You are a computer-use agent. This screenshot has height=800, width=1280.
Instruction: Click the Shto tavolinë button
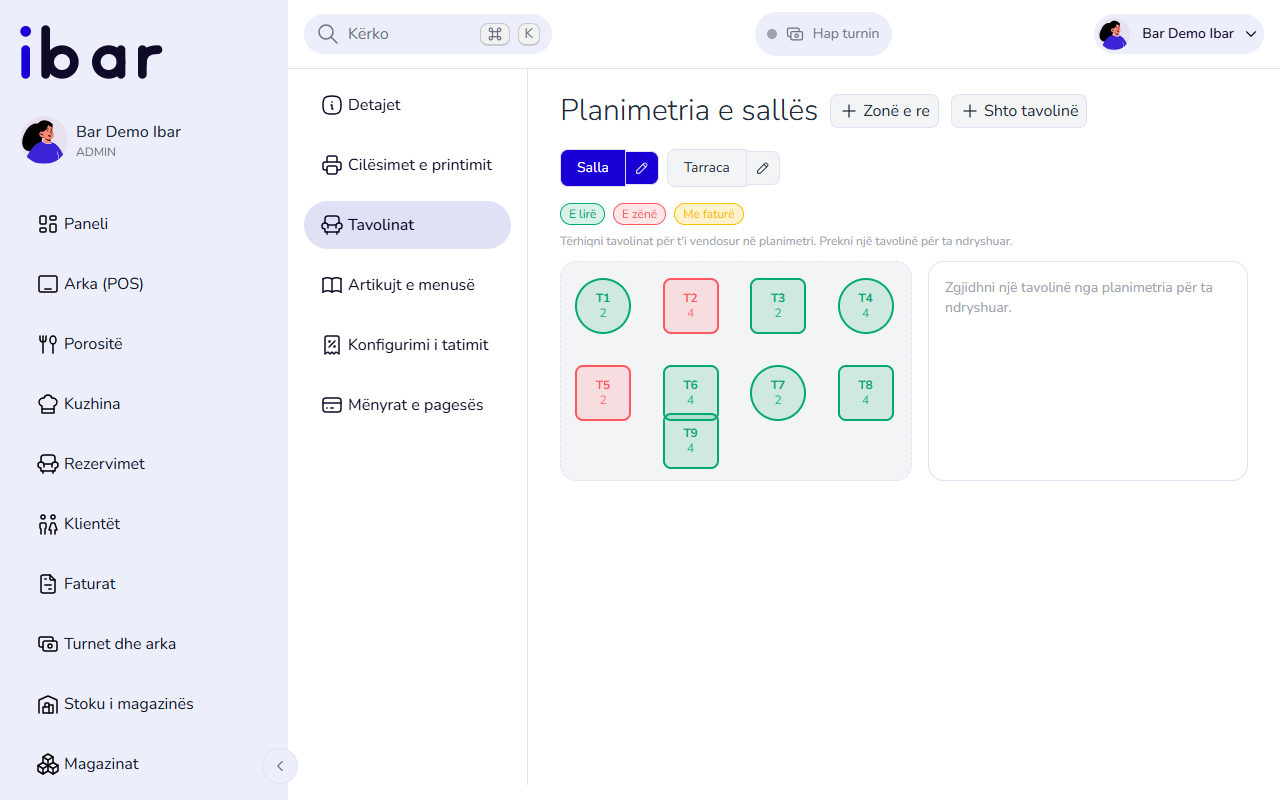point(1019,111)
